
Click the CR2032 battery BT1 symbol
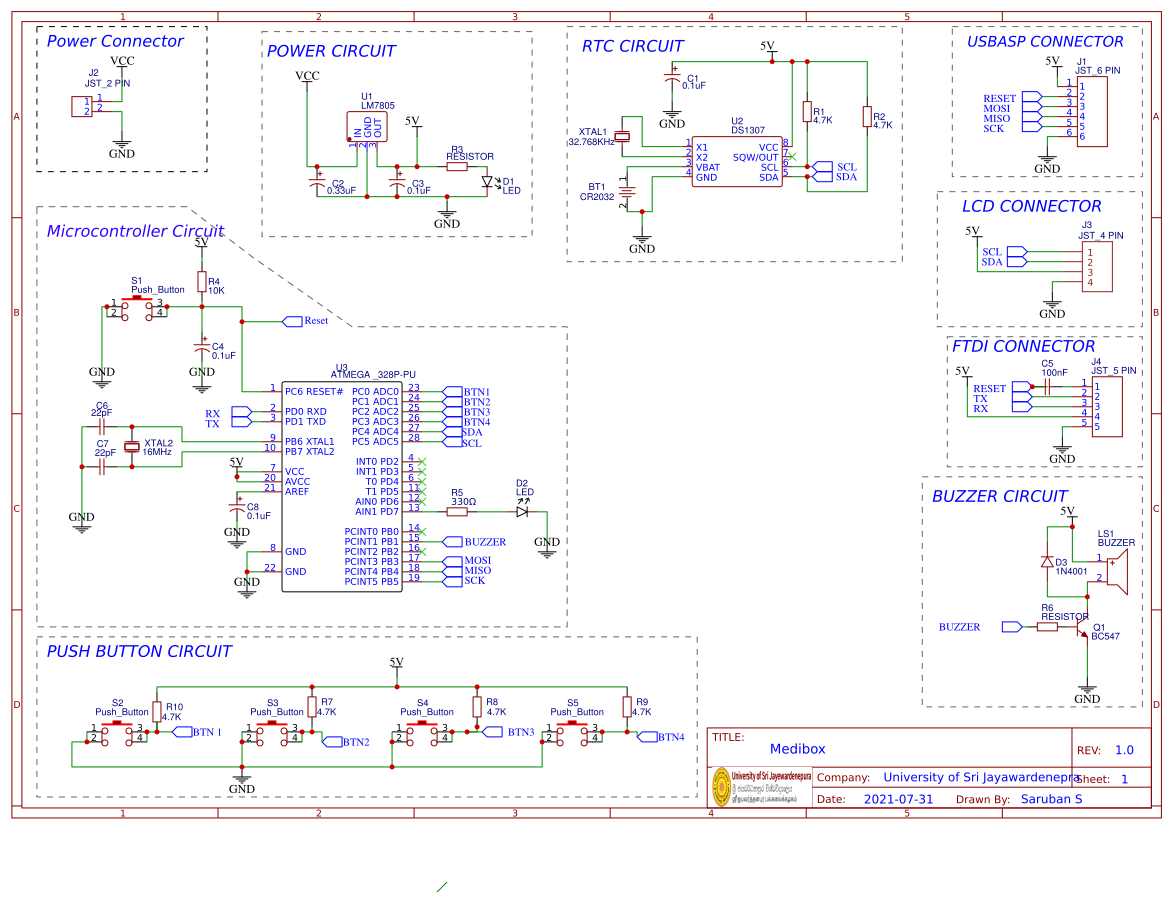point(626,192)
